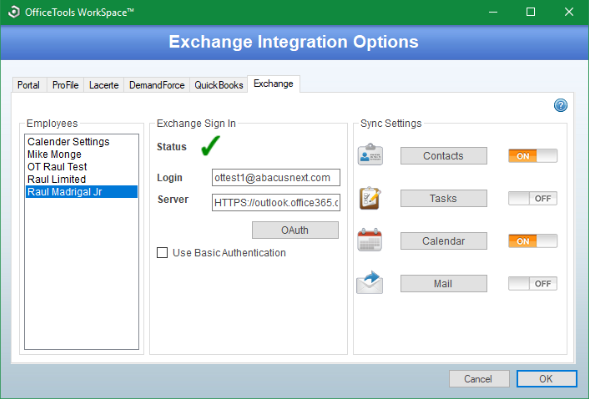Image resolution: width=589 pixels, height=399 pixels.
Task: Switch to the QuickBooks tab
Action: point(219,85)
